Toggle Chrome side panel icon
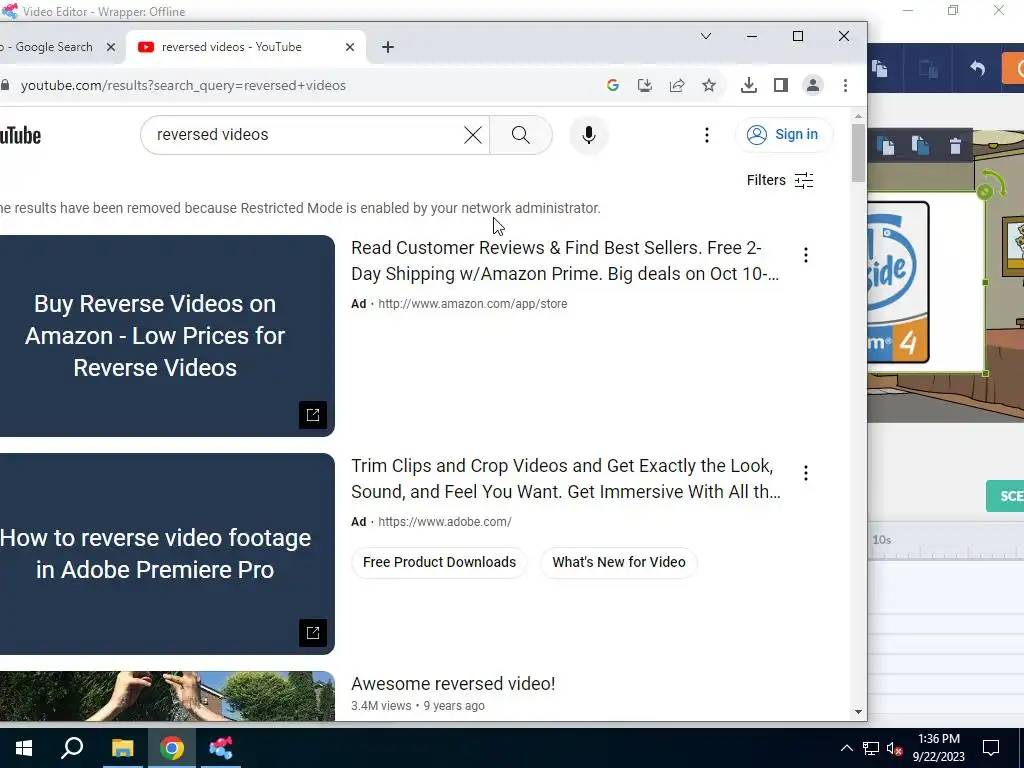Image resolution: width=1024 pixels, height=768 pixels. tap(781, 86)
